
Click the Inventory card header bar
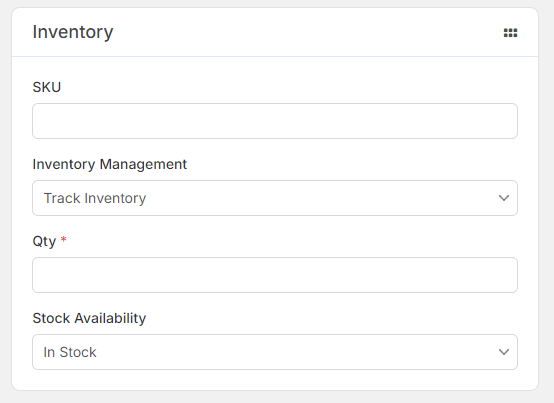coord(275,32)
